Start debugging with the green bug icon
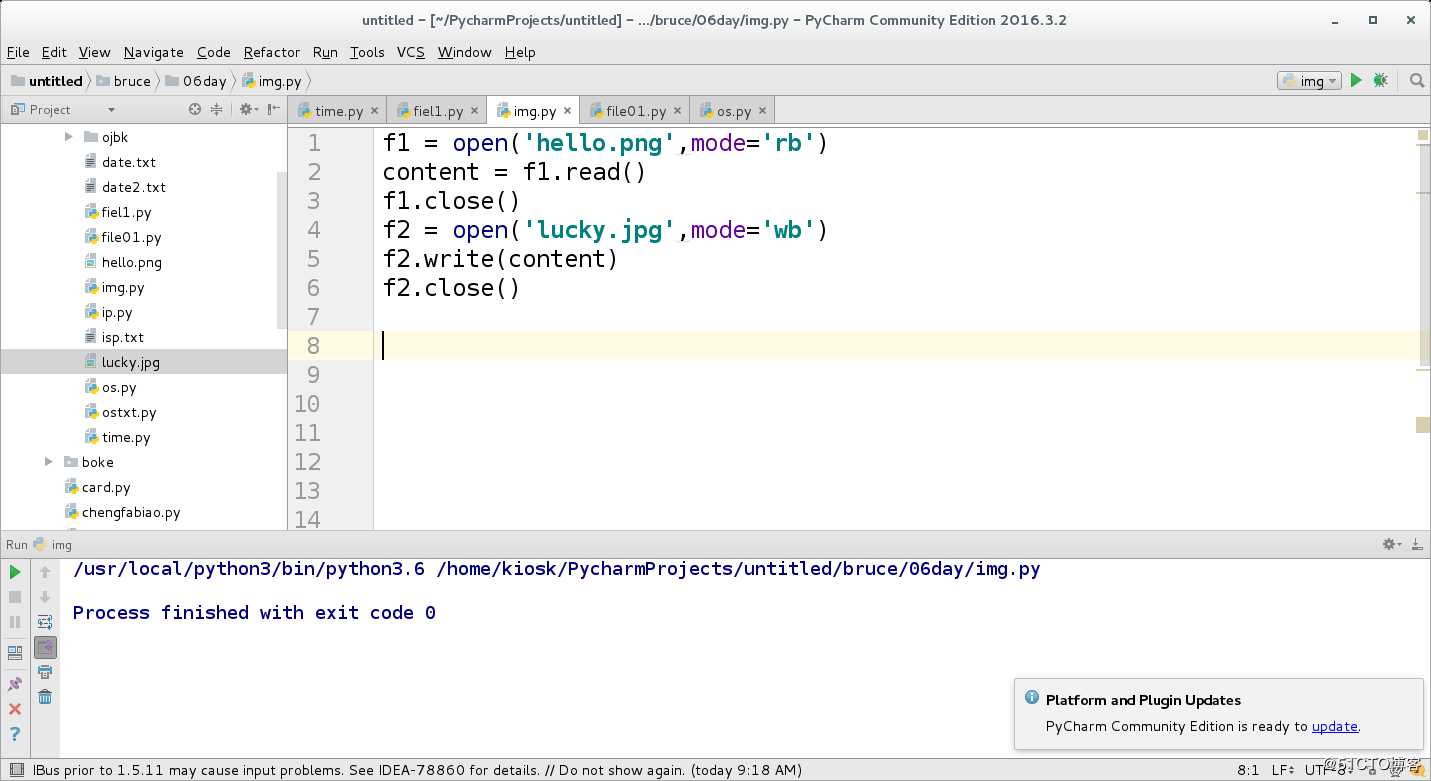 (x=1380, y=81)
